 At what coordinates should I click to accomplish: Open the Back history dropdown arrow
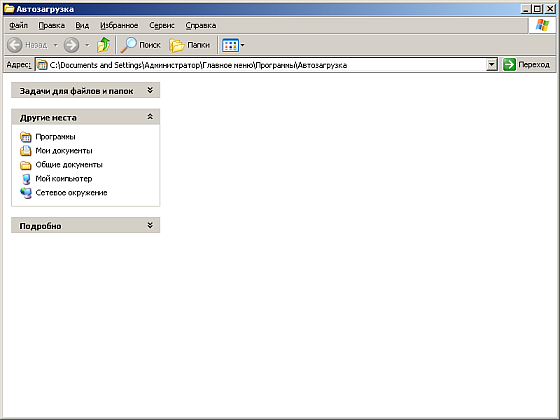[55, 45]
